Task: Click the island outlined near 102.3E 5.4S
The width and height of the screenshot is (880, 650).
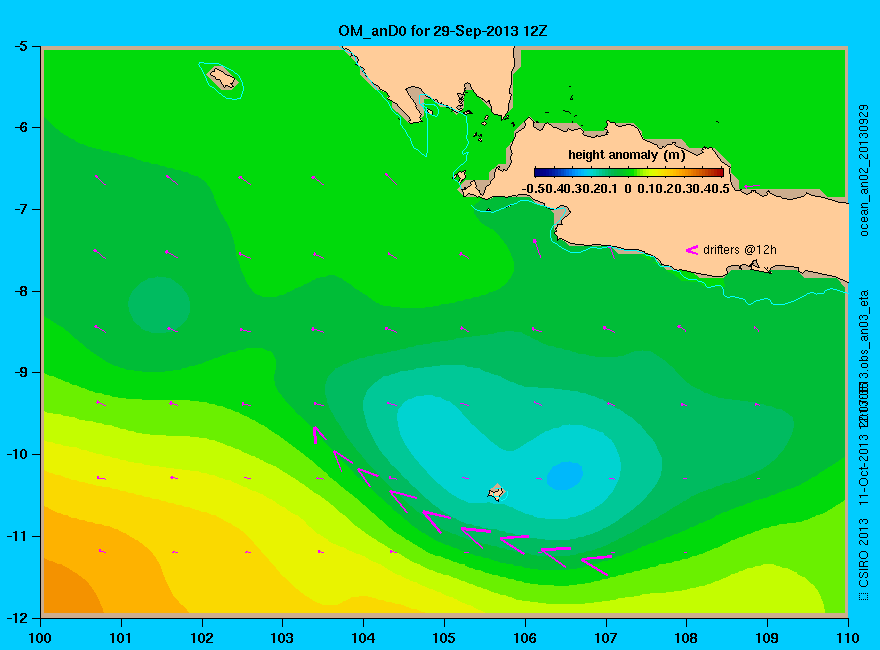Action: tap(222, 78)
